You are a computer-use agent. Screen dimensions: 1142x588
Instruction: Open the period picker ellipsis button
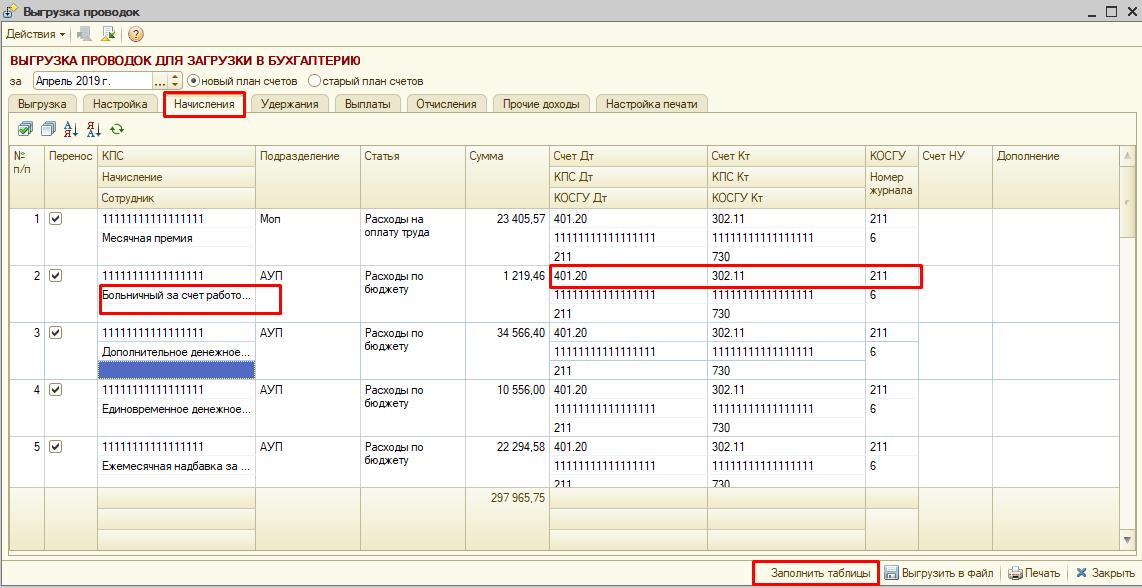coord(160,81)
